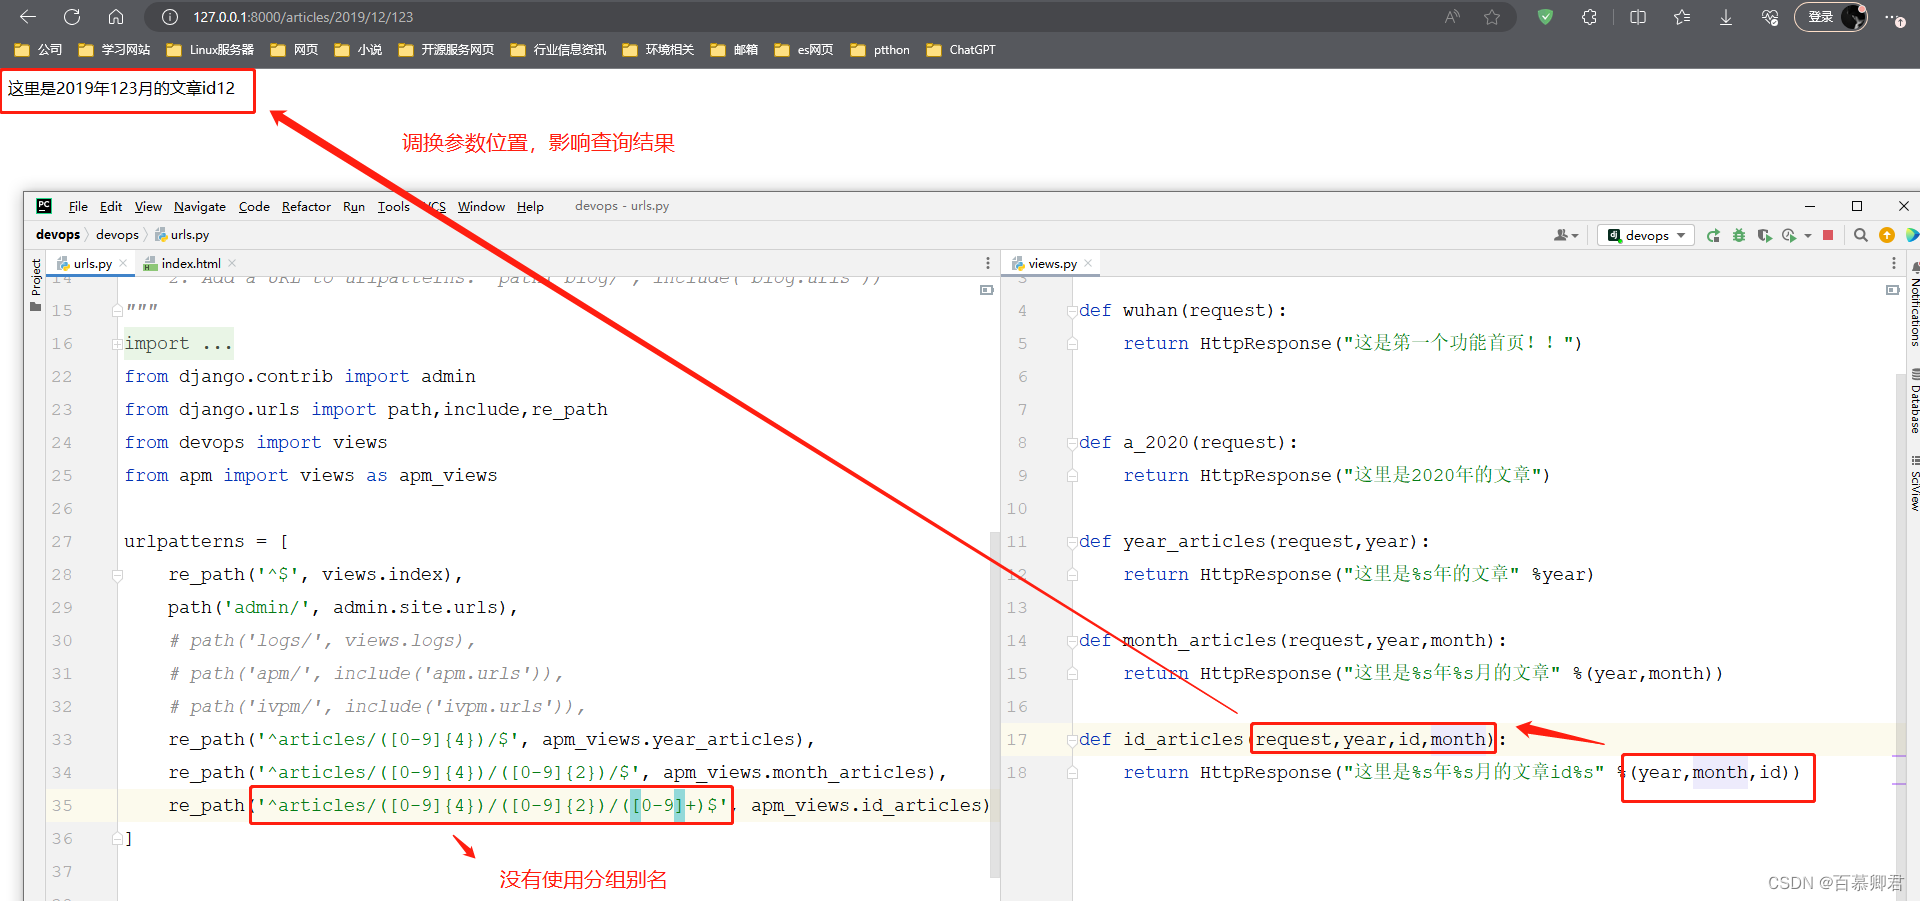
Task: Open the Run menu
Action: click(x=354, y=206)
